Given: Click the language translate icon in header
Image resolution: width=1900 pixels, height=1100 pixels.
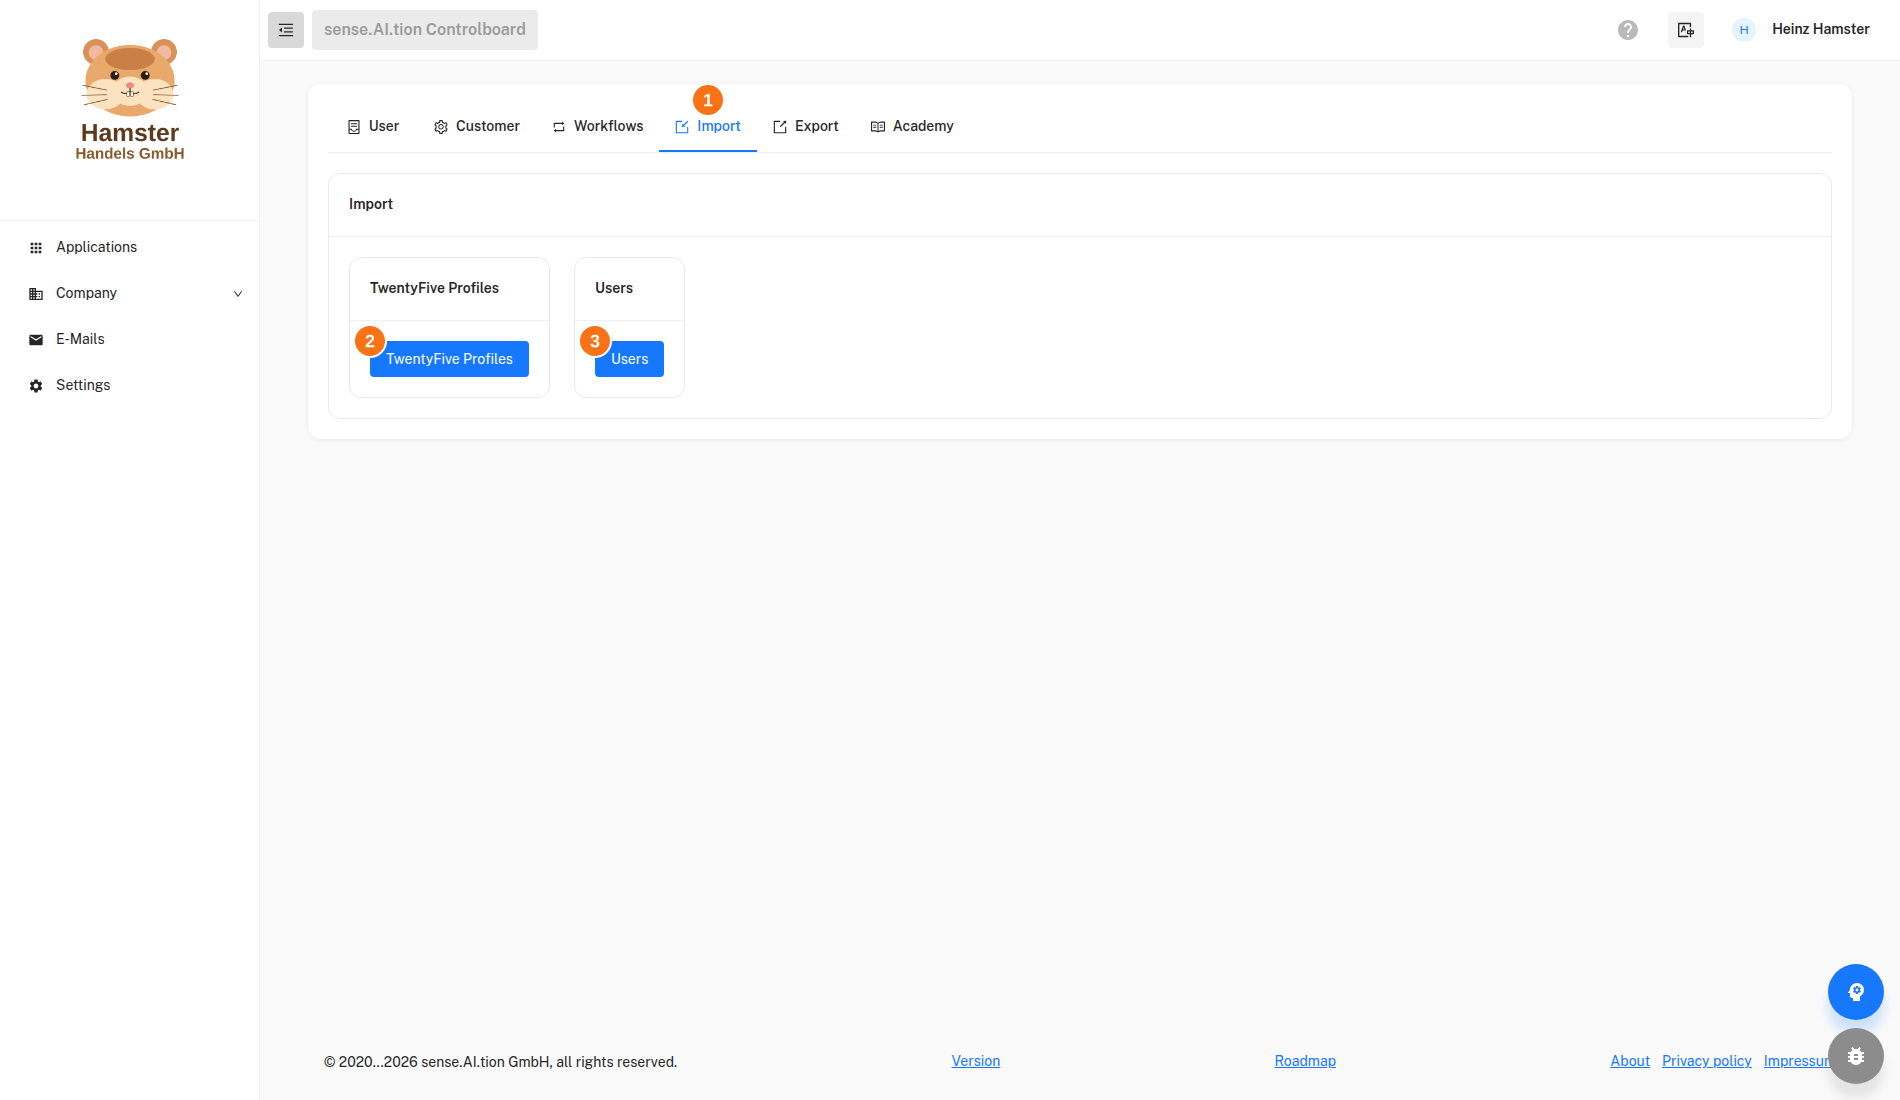Looking at the screenshot, I should click(x=1686, y=30).
